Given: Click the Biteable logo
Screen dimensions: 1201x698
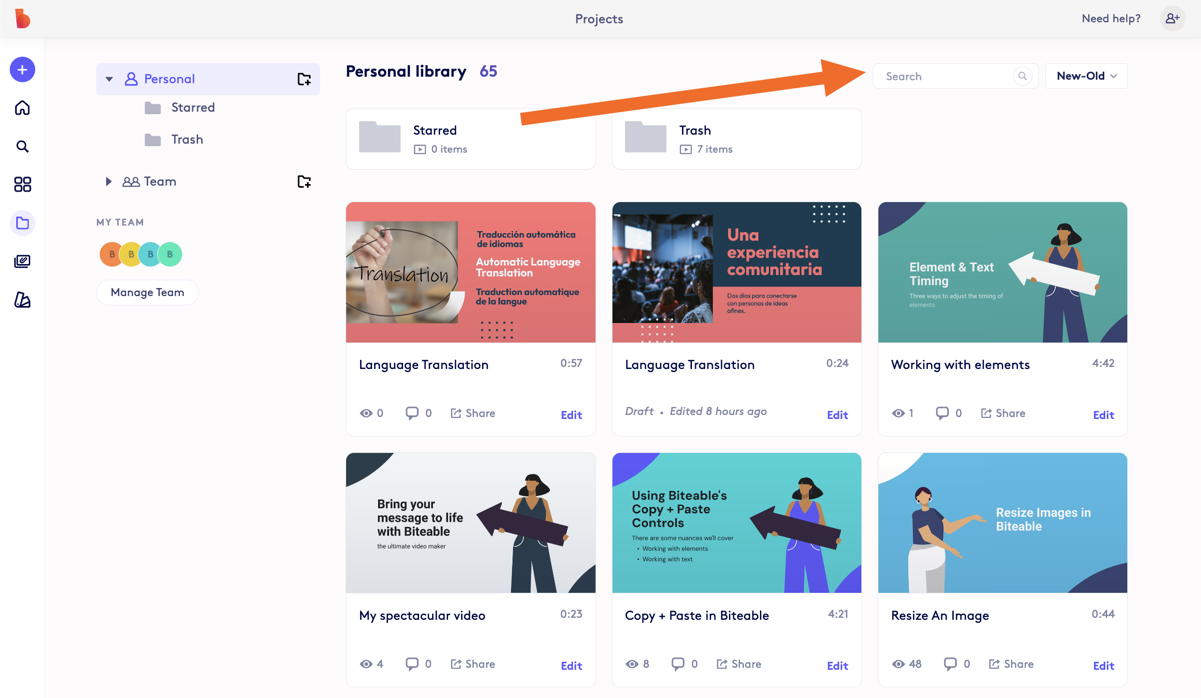Looking at the screenshot, I should [x=22, y=18].
